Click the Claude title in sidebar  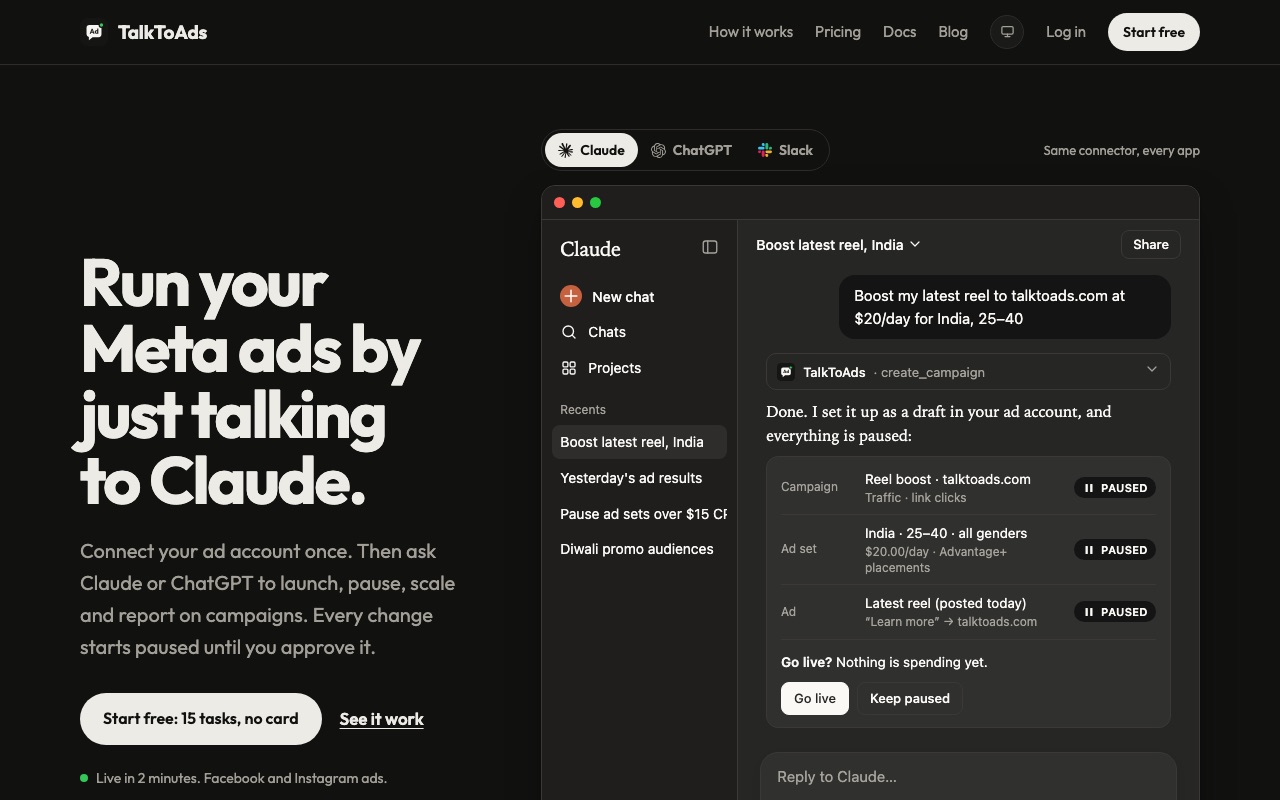[590, 249]
